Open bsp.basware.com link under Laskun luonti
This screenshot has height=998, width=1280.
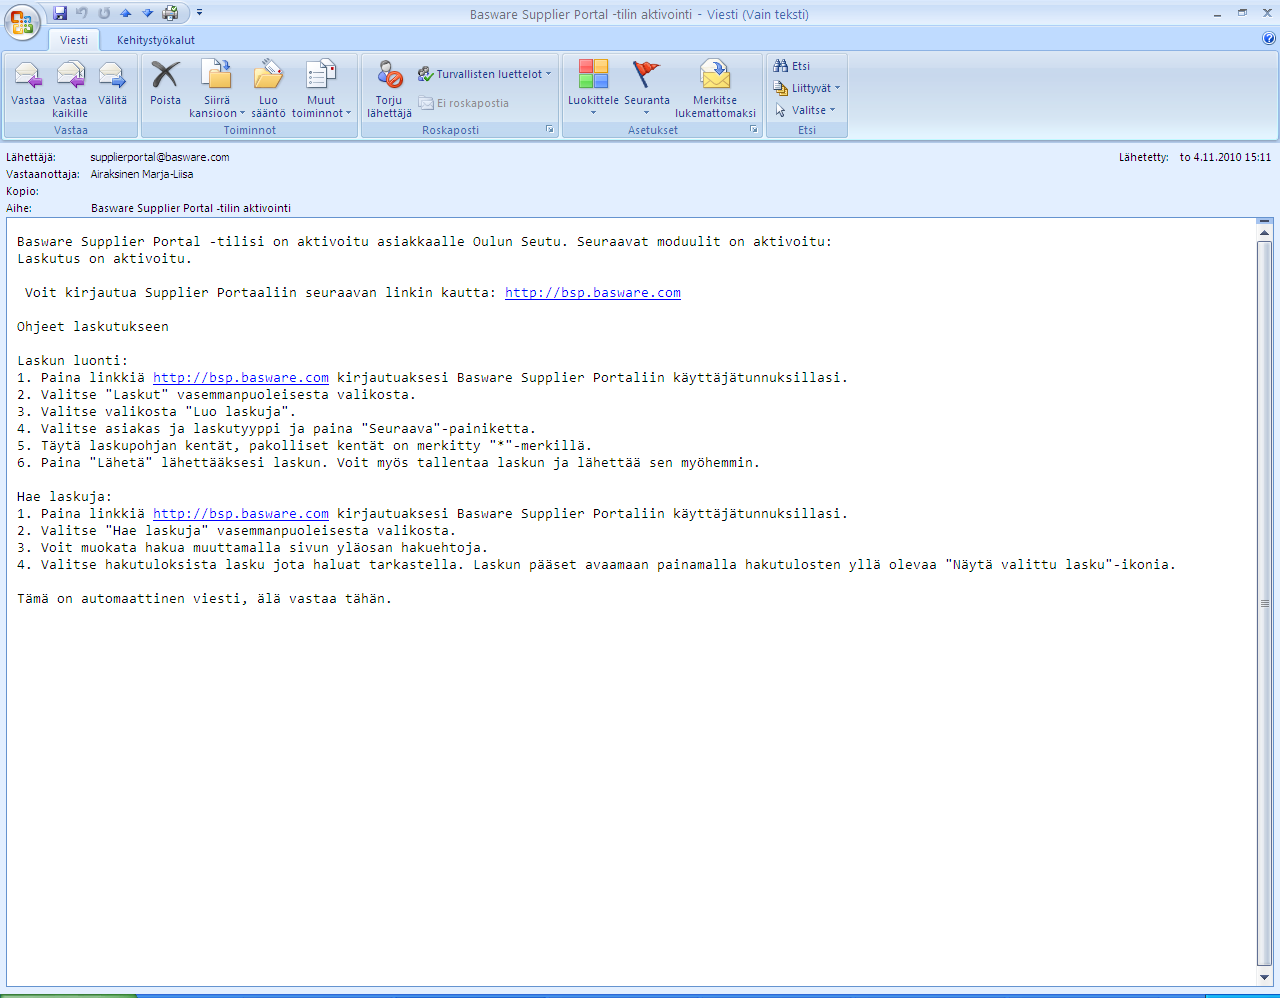click(x=241, y=378)
